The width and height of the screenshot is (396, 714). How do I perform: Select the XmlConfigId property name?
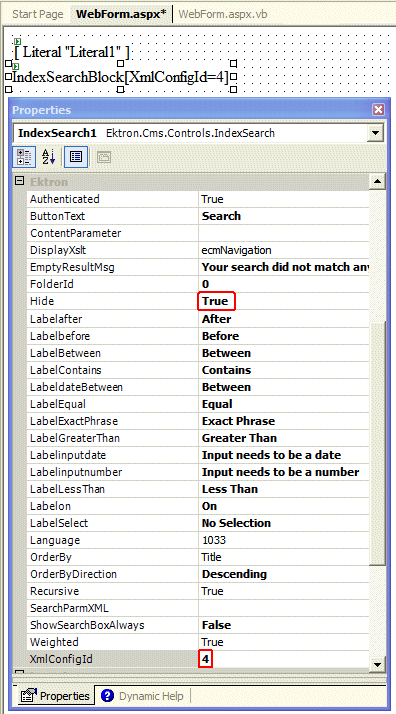tap(61, 659)
